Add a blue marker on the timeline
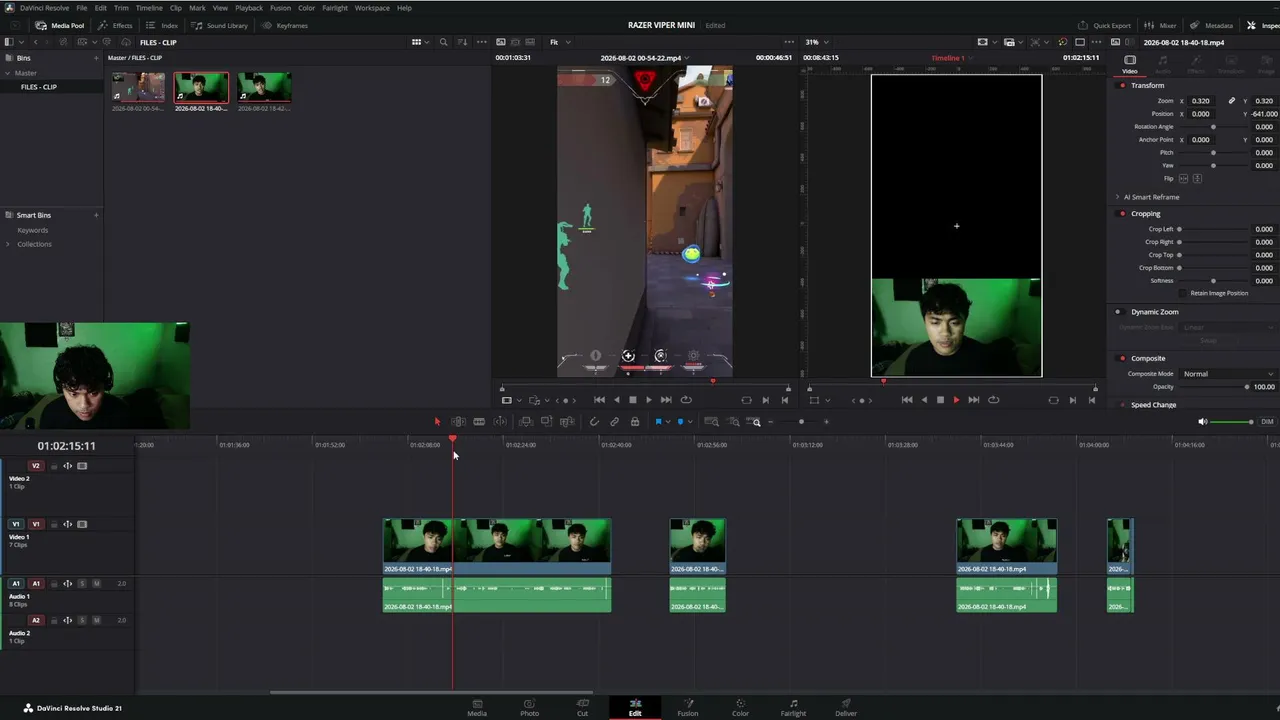This screenshot has height=720, width=1280. tap(680, 422)
